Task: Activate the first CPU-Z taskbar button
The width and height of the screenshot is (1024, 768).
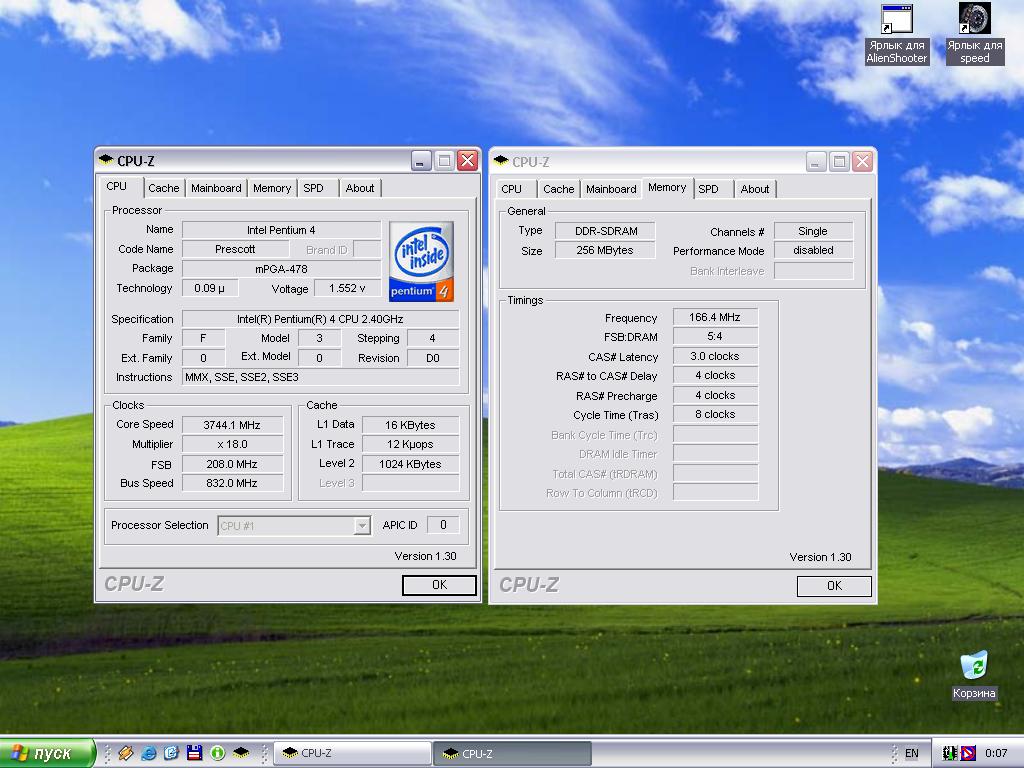Action: pos(352,753)
